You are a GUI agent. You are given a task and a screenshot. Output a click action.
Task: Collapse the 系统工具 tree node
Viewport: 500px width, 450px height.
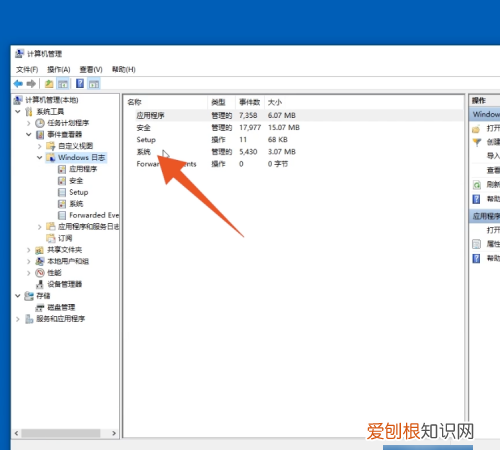pyautogui.click(x=18, y=112)
